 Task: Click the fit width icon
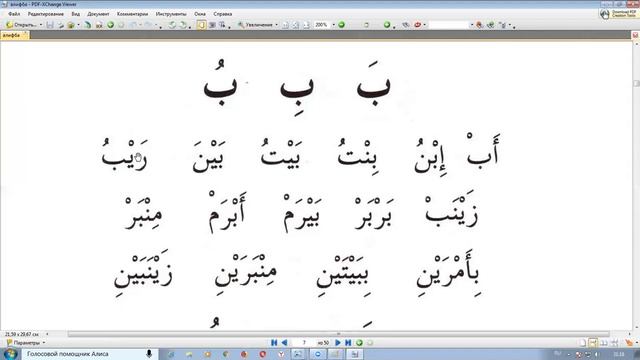point(306,25)
